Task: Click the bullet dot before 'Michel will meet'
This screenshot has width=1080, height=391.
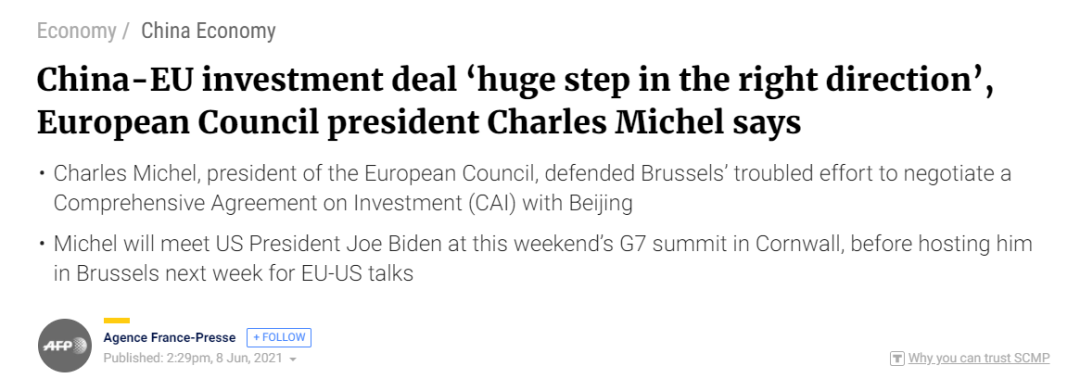Action: (41, 244)
